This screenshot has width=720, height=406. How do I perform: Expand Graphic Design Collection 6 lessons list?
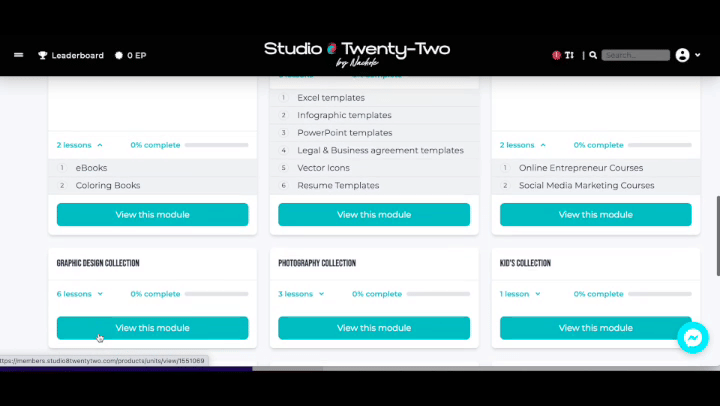coord(79,294)
